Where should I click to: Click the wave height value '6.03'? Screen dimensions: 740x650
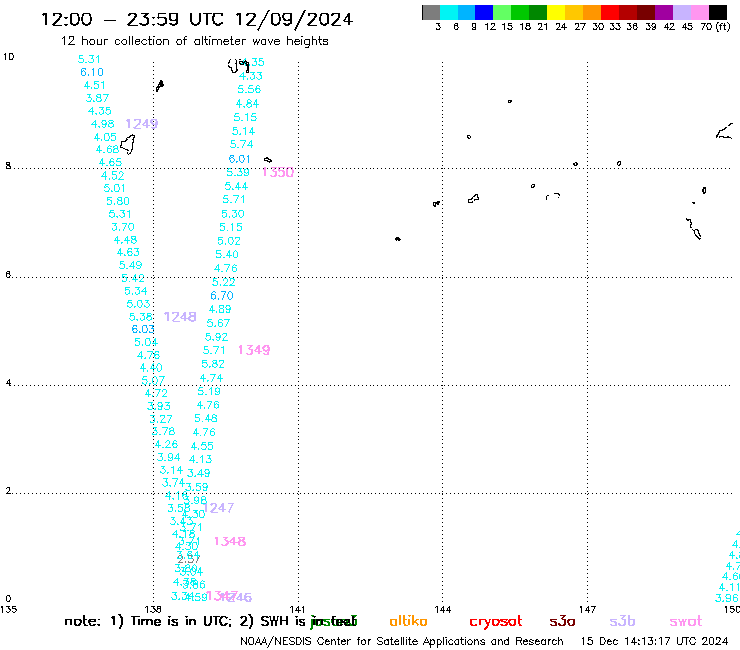click(x=143, y=329)
